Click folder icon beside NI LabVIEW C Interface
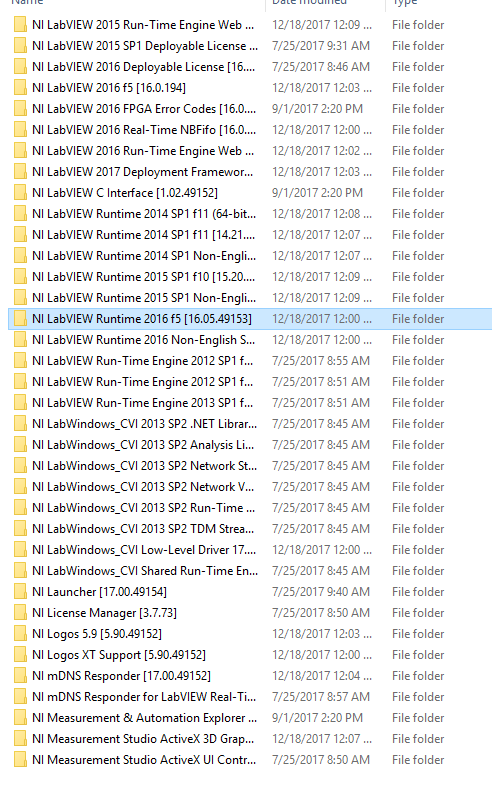The width and height of the screenshot is (492, 786). point(20,193)
